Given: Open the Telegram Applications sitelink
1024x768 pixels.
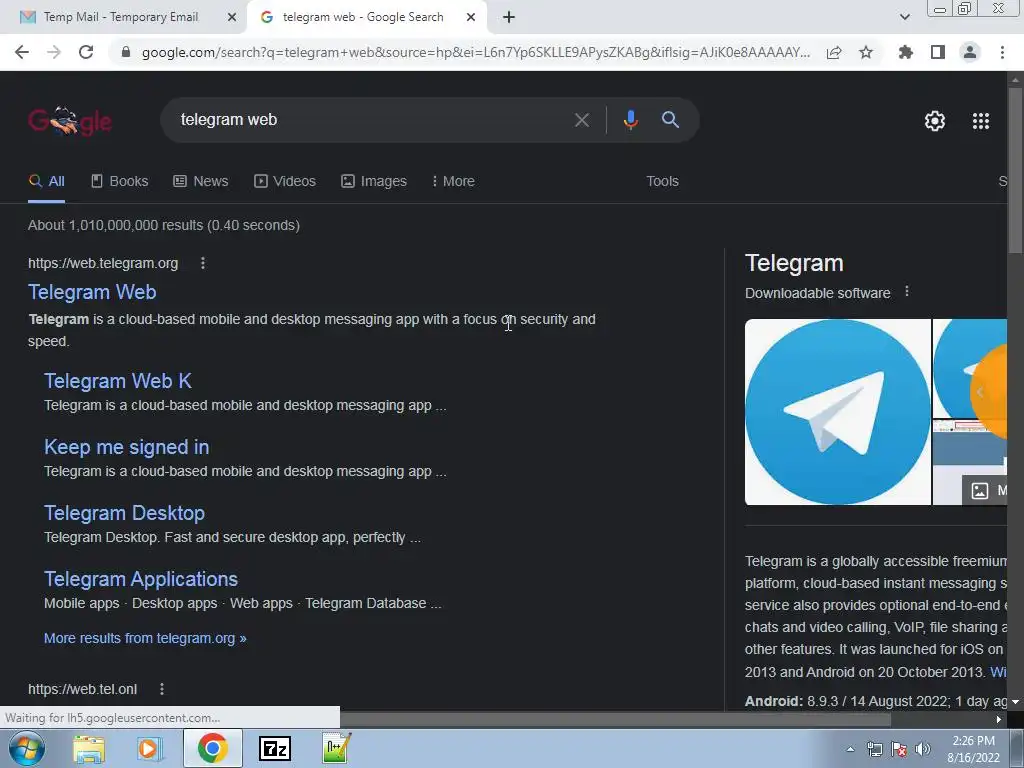Looking at the screenshot, I should (x=140, y=579).
